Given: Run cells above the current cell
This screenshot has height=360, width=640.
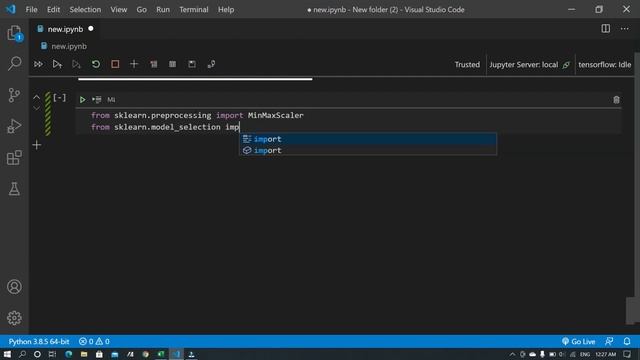Looking at the screenshot, I should point(57,64).
